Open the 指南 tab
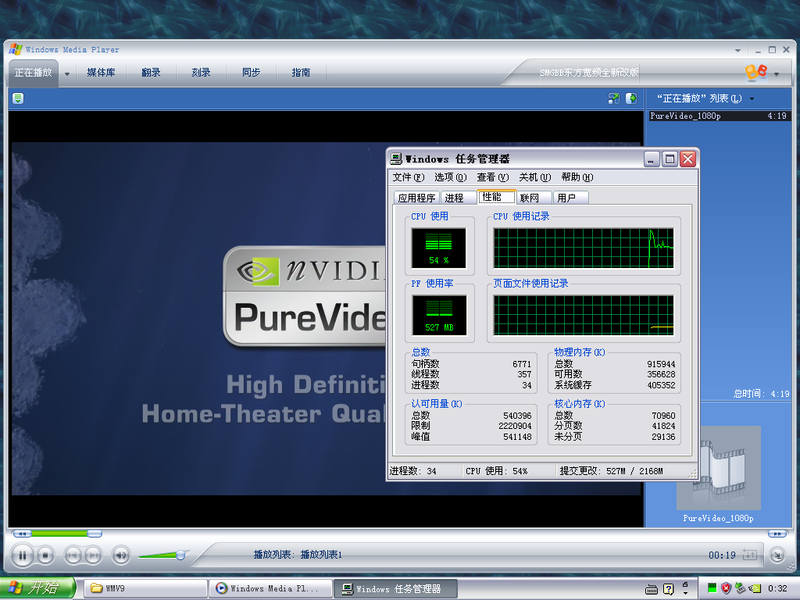Image resolution: width=800 pixels, height=600 pixels. tap(301, 72)
